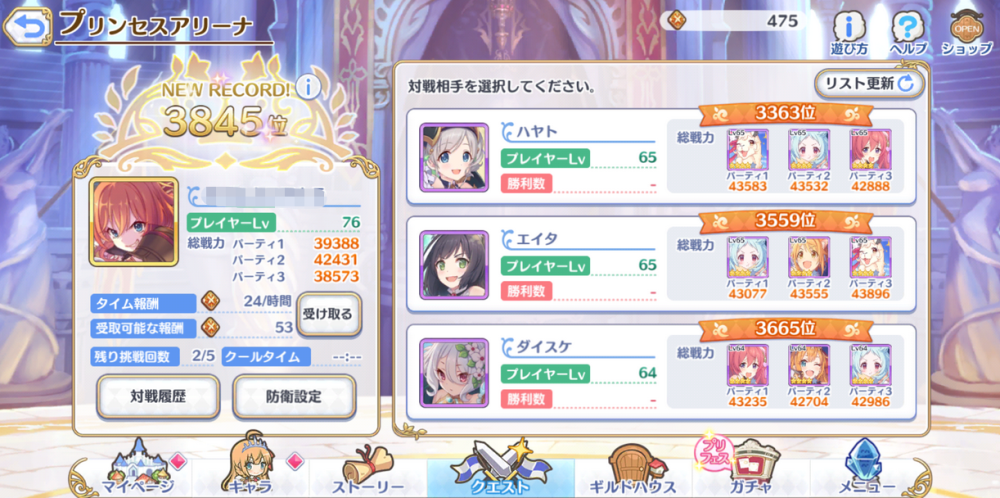Image resolution: width=1000 pixels, height=498 pixels.
Task: Click your own player avatar portrait
Action: (134, 222)
